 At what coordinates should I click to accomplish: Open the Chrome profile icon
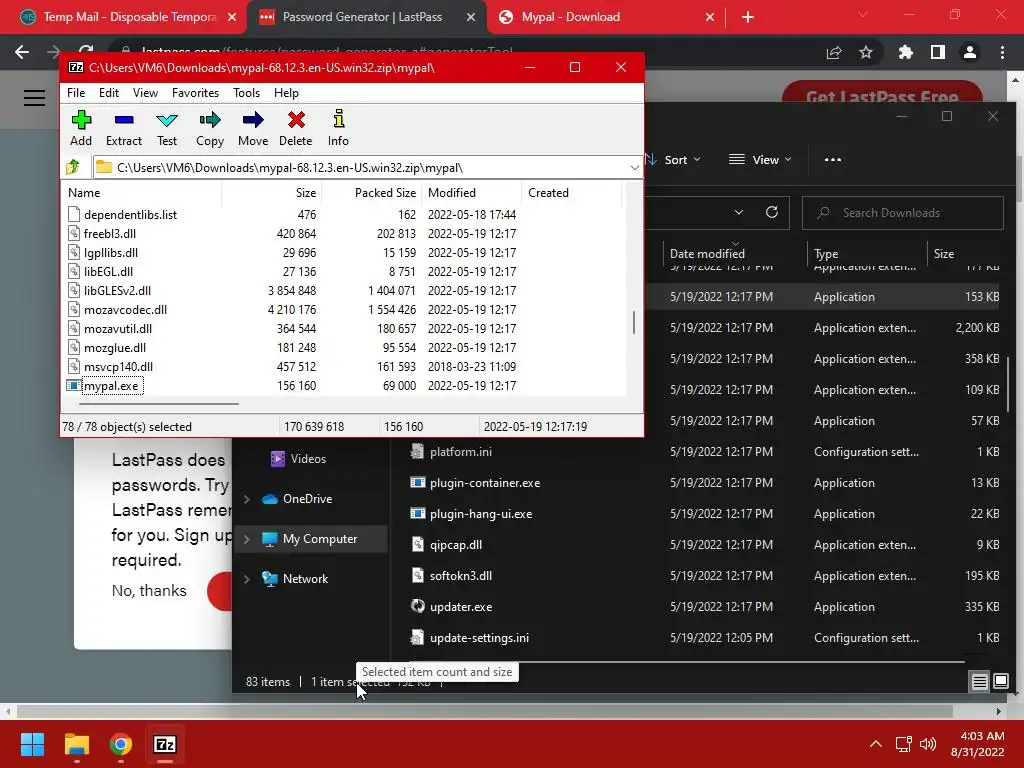[970, 52]
